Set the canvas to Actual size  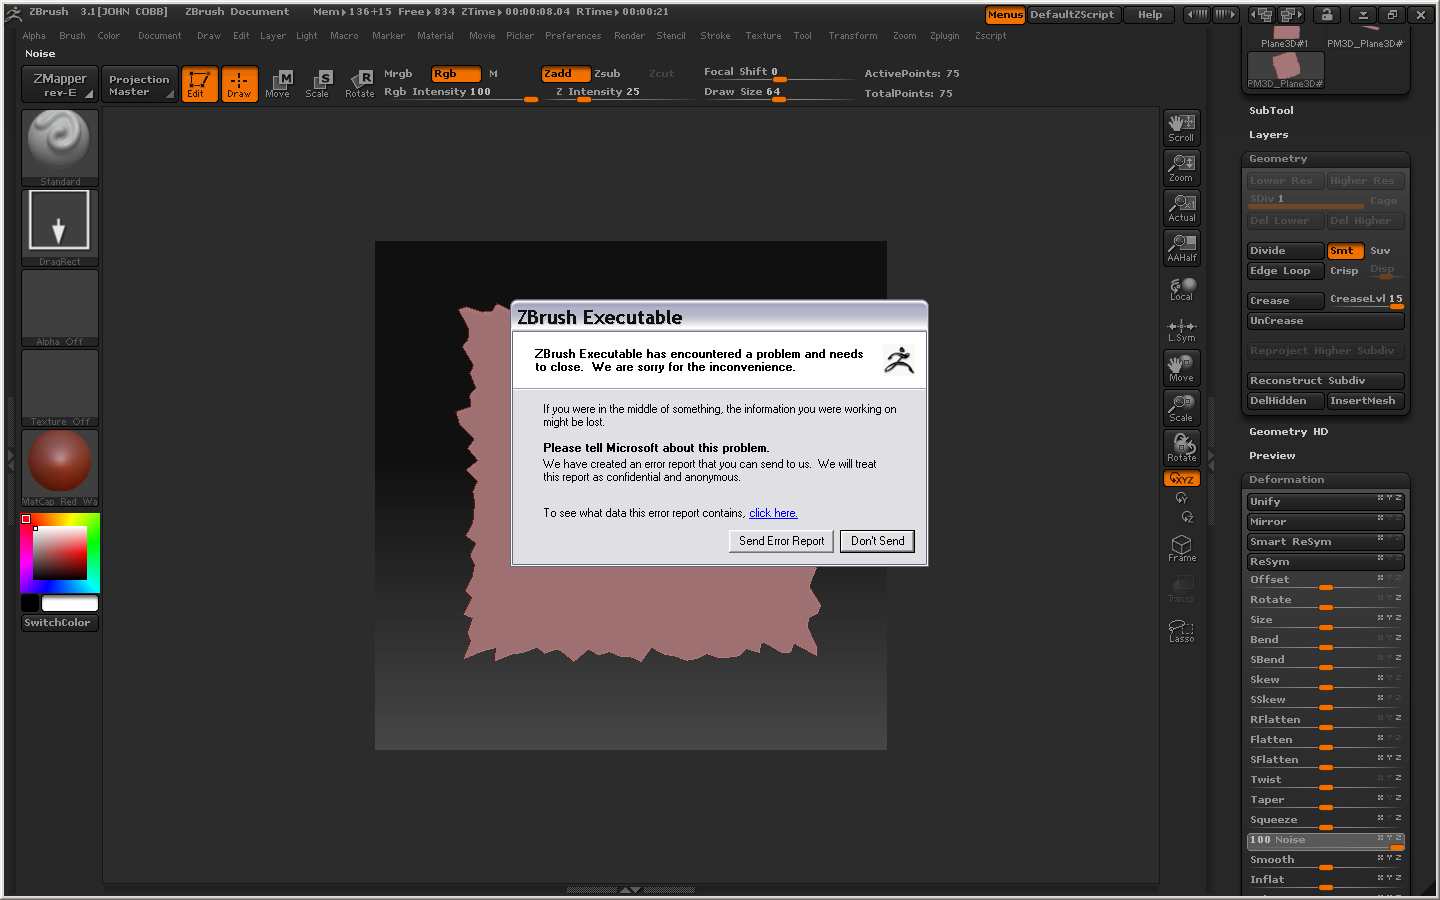(x=1182, y=208)
